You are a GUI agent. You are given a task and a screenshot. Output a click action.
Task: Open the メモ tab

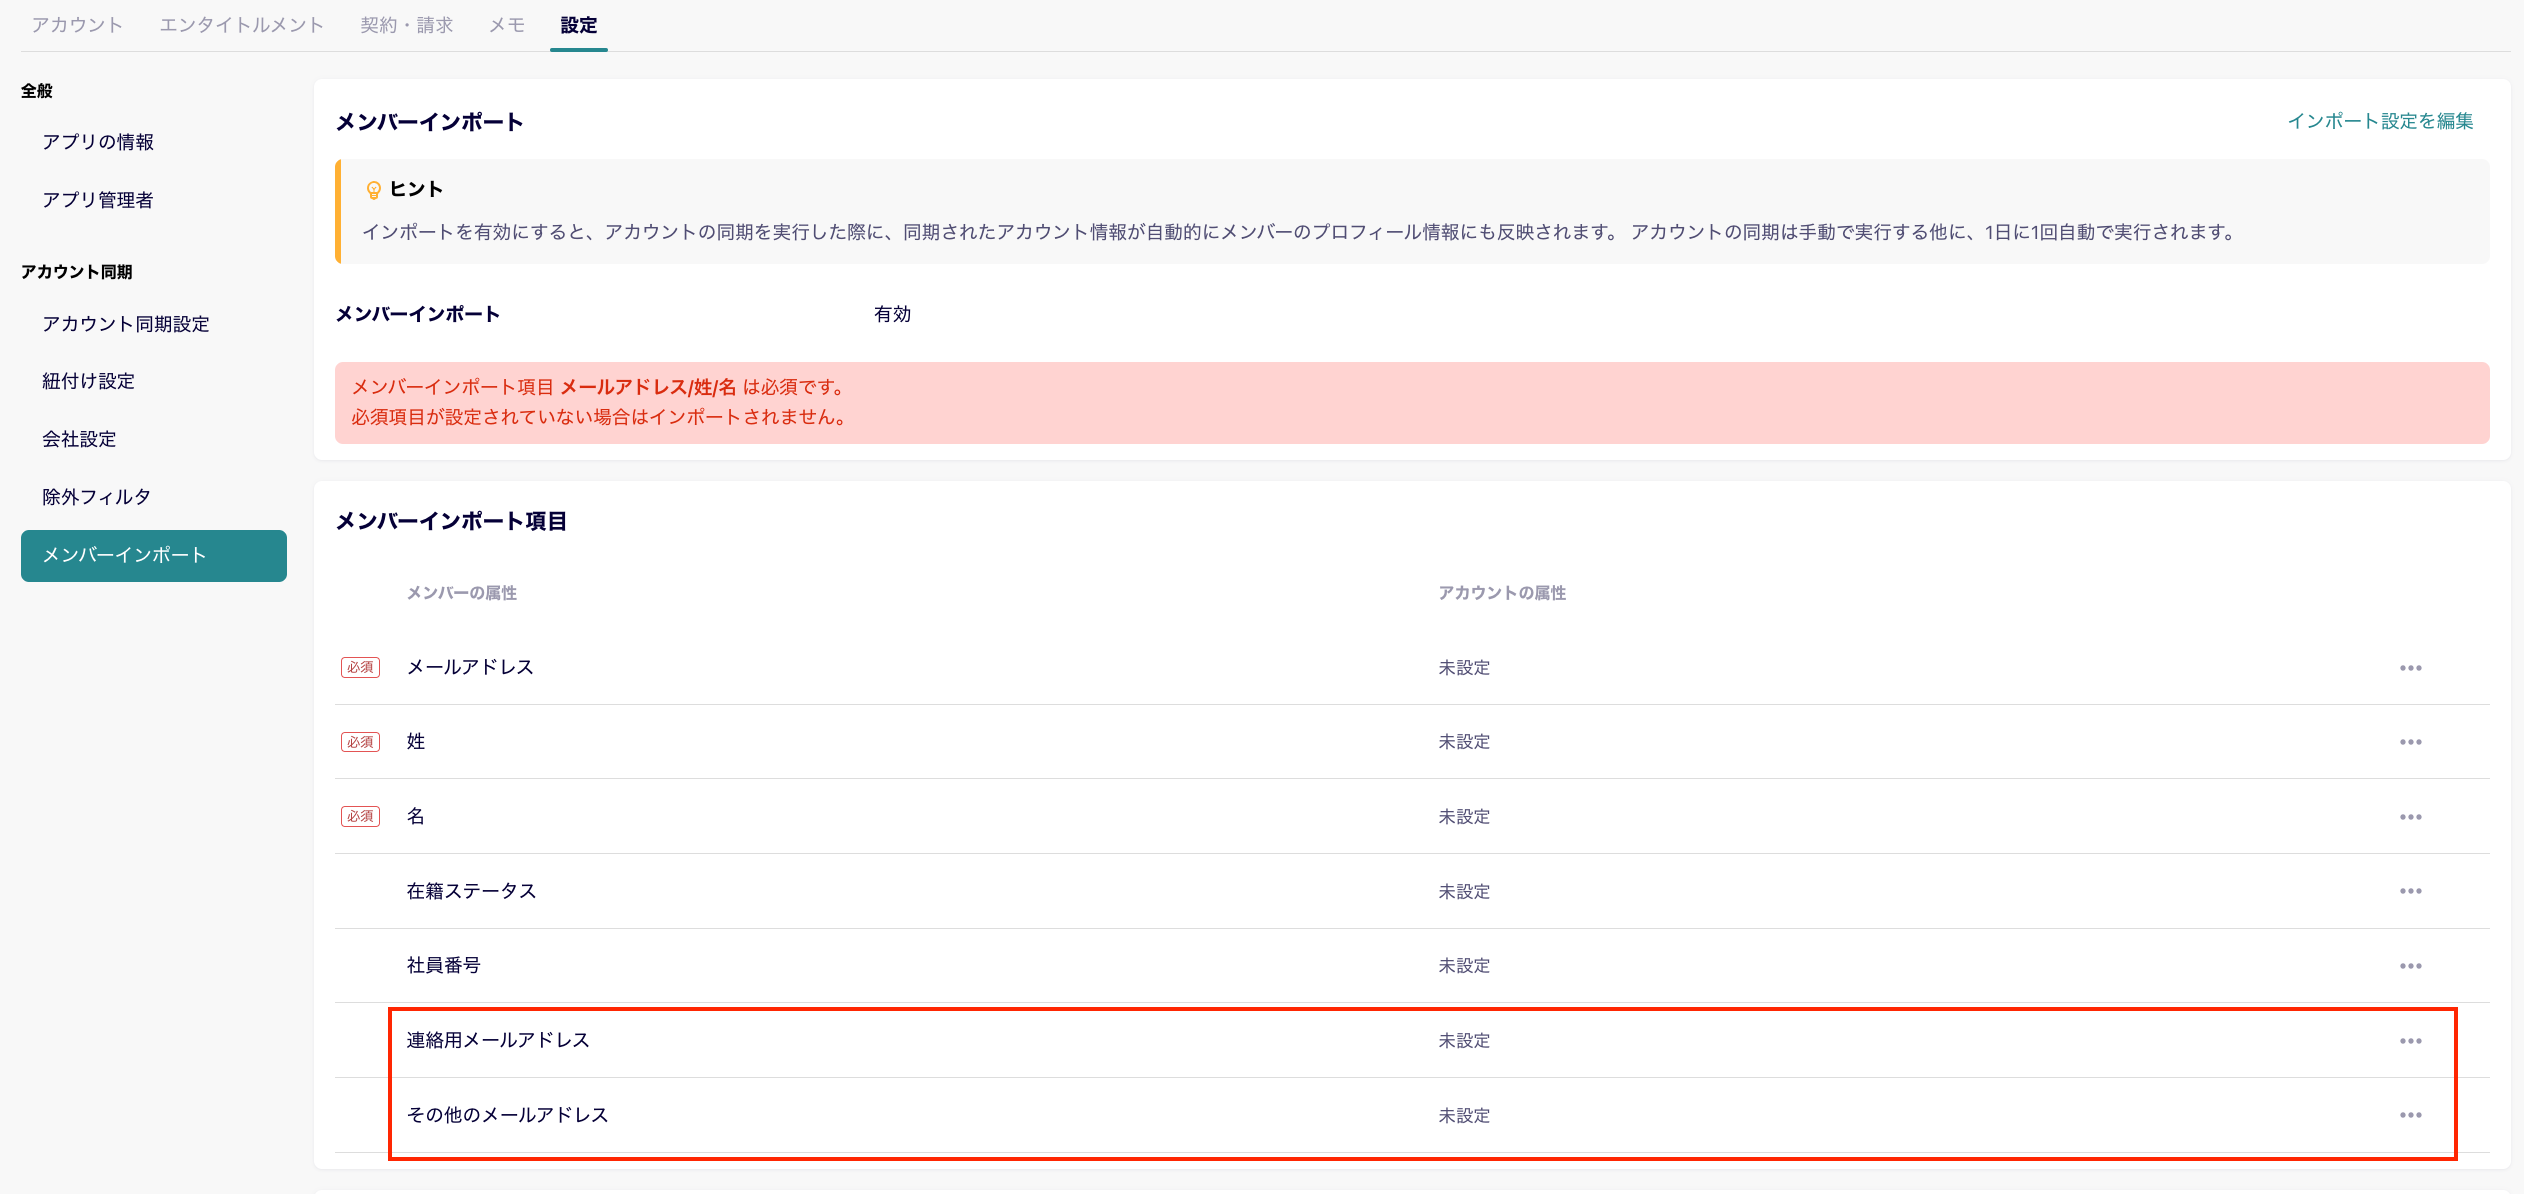(x=506, y=25)
